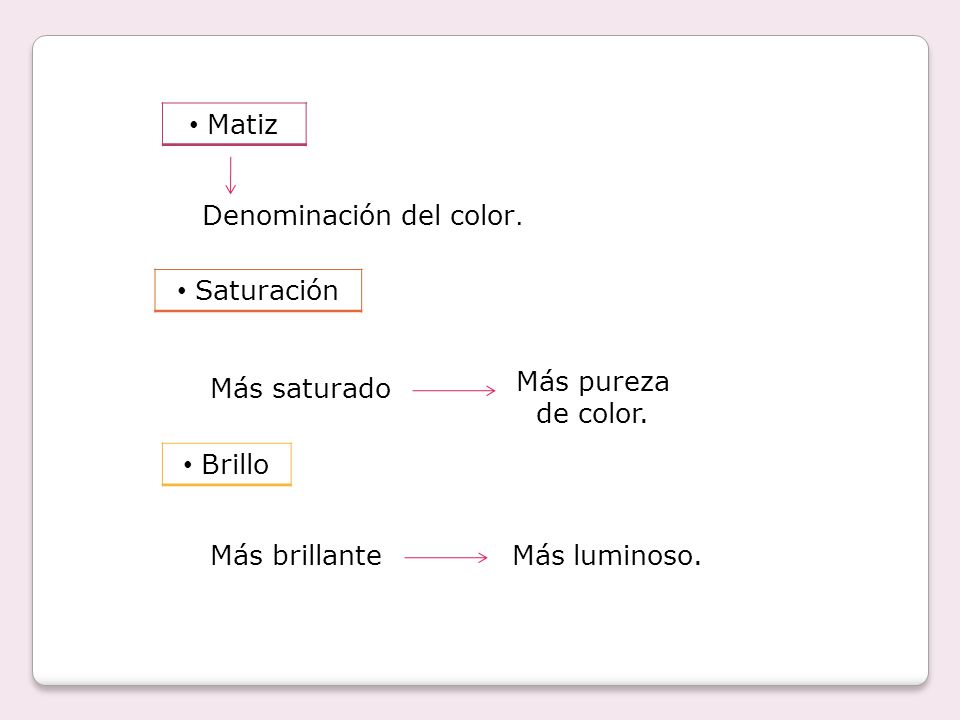Select the Denominación del color text
The width and height of the screenshot is (960, 720).
coord(362,216)
